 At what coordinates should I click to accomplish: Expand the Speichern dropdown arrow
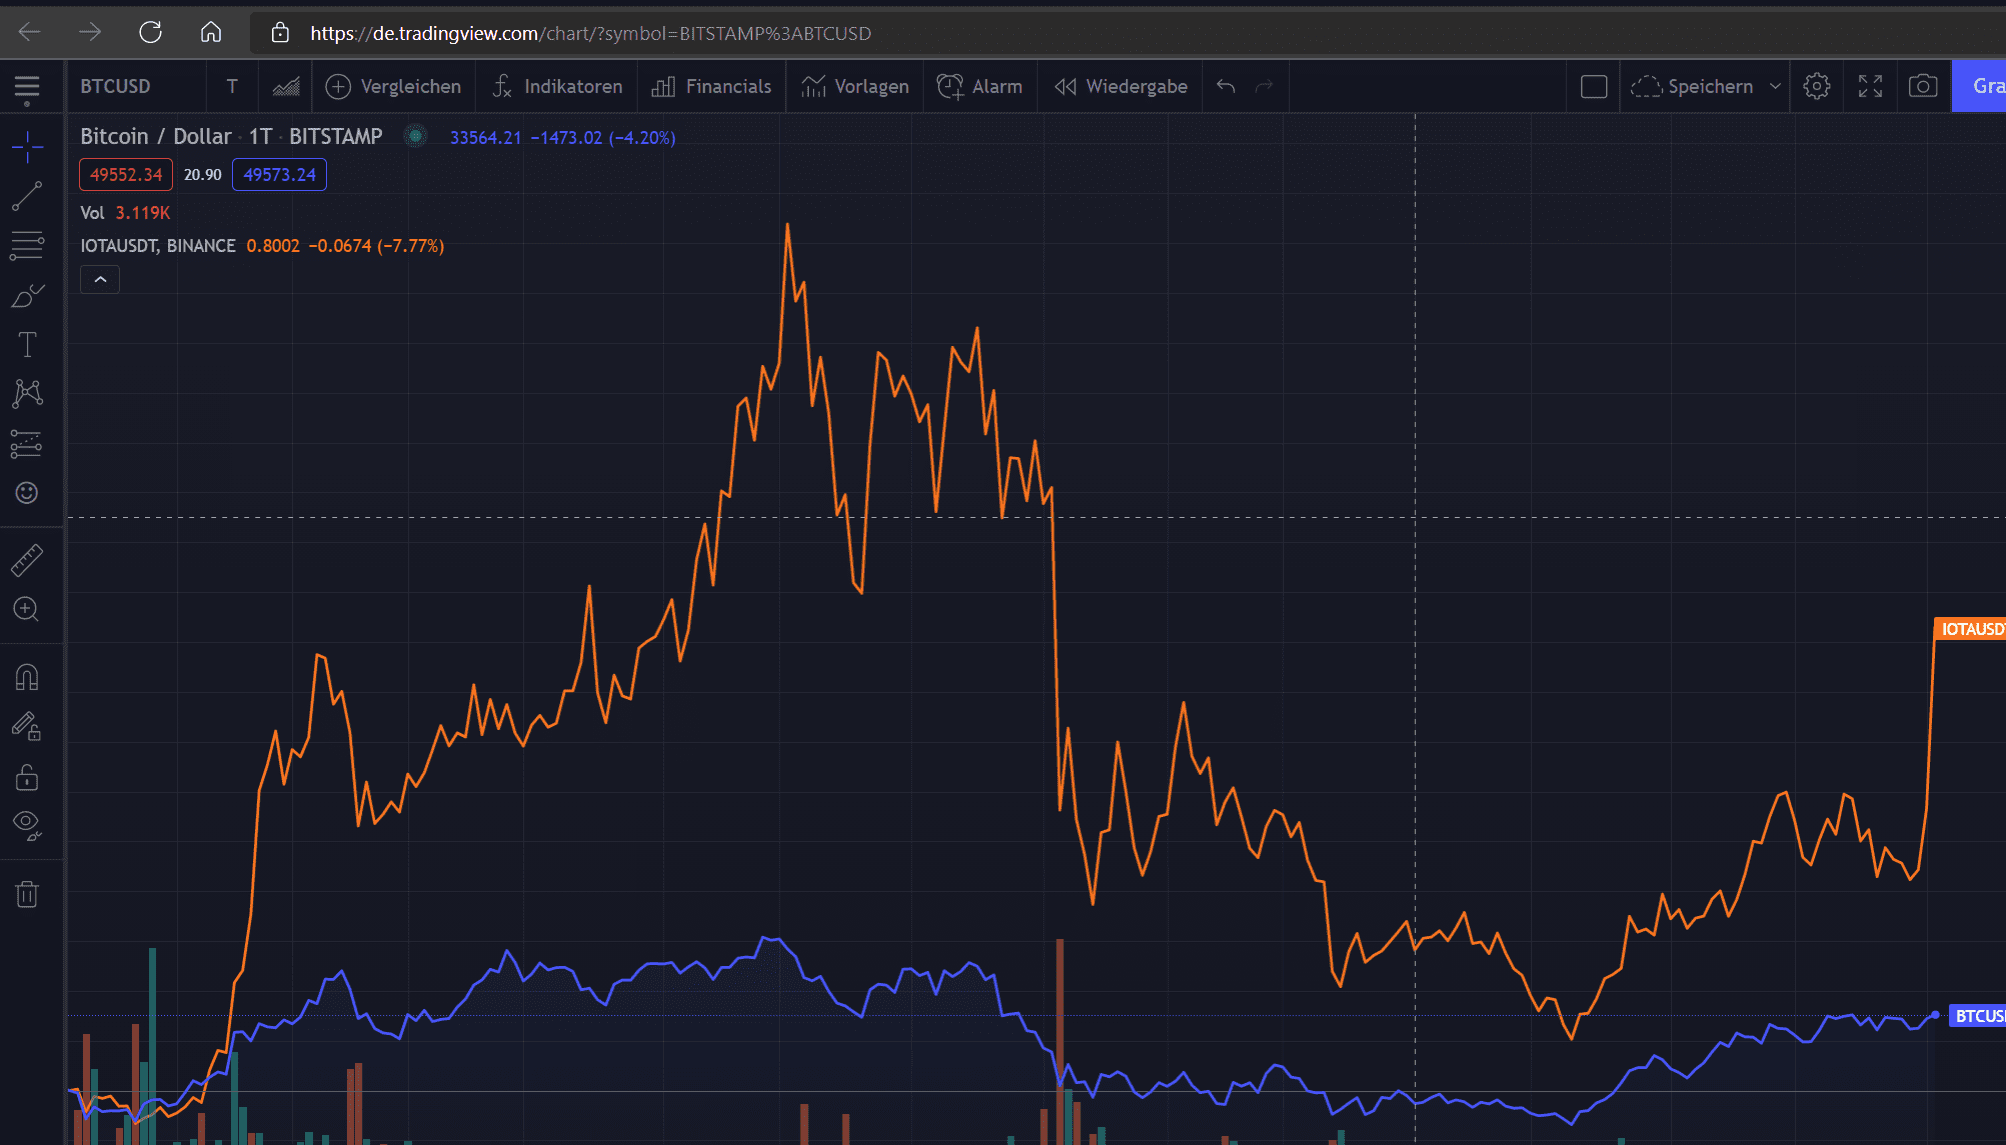click(1775, 86)
